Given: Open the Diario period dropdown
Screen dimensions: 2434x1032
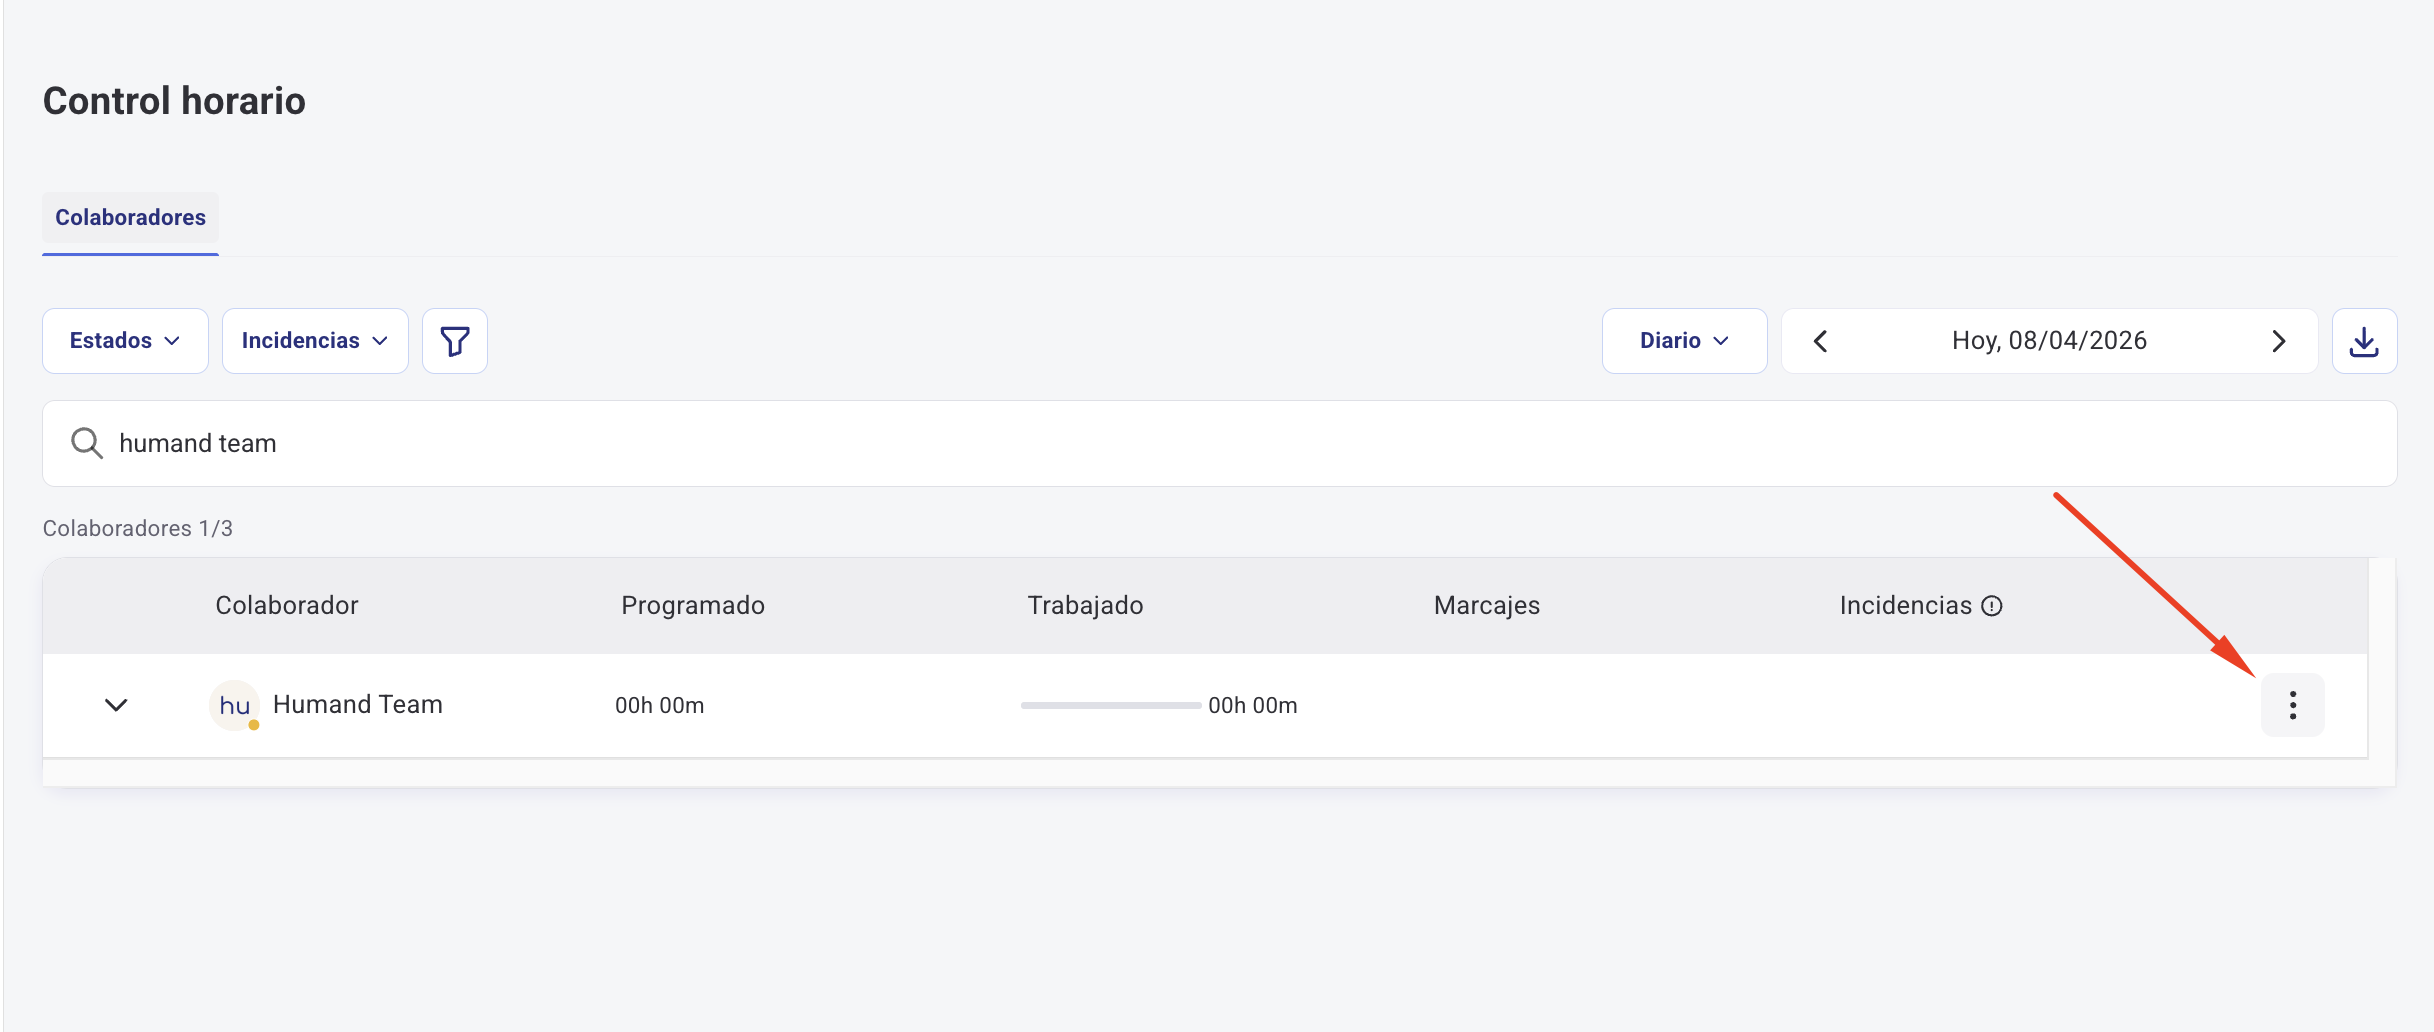Looking at the screenshot, I should [x=1684, y=341].
